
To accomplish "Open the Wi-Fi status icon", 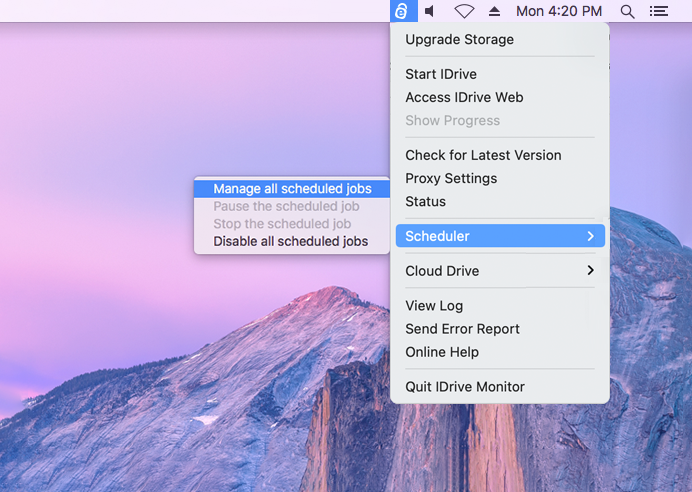I will [x=464, y=11].
